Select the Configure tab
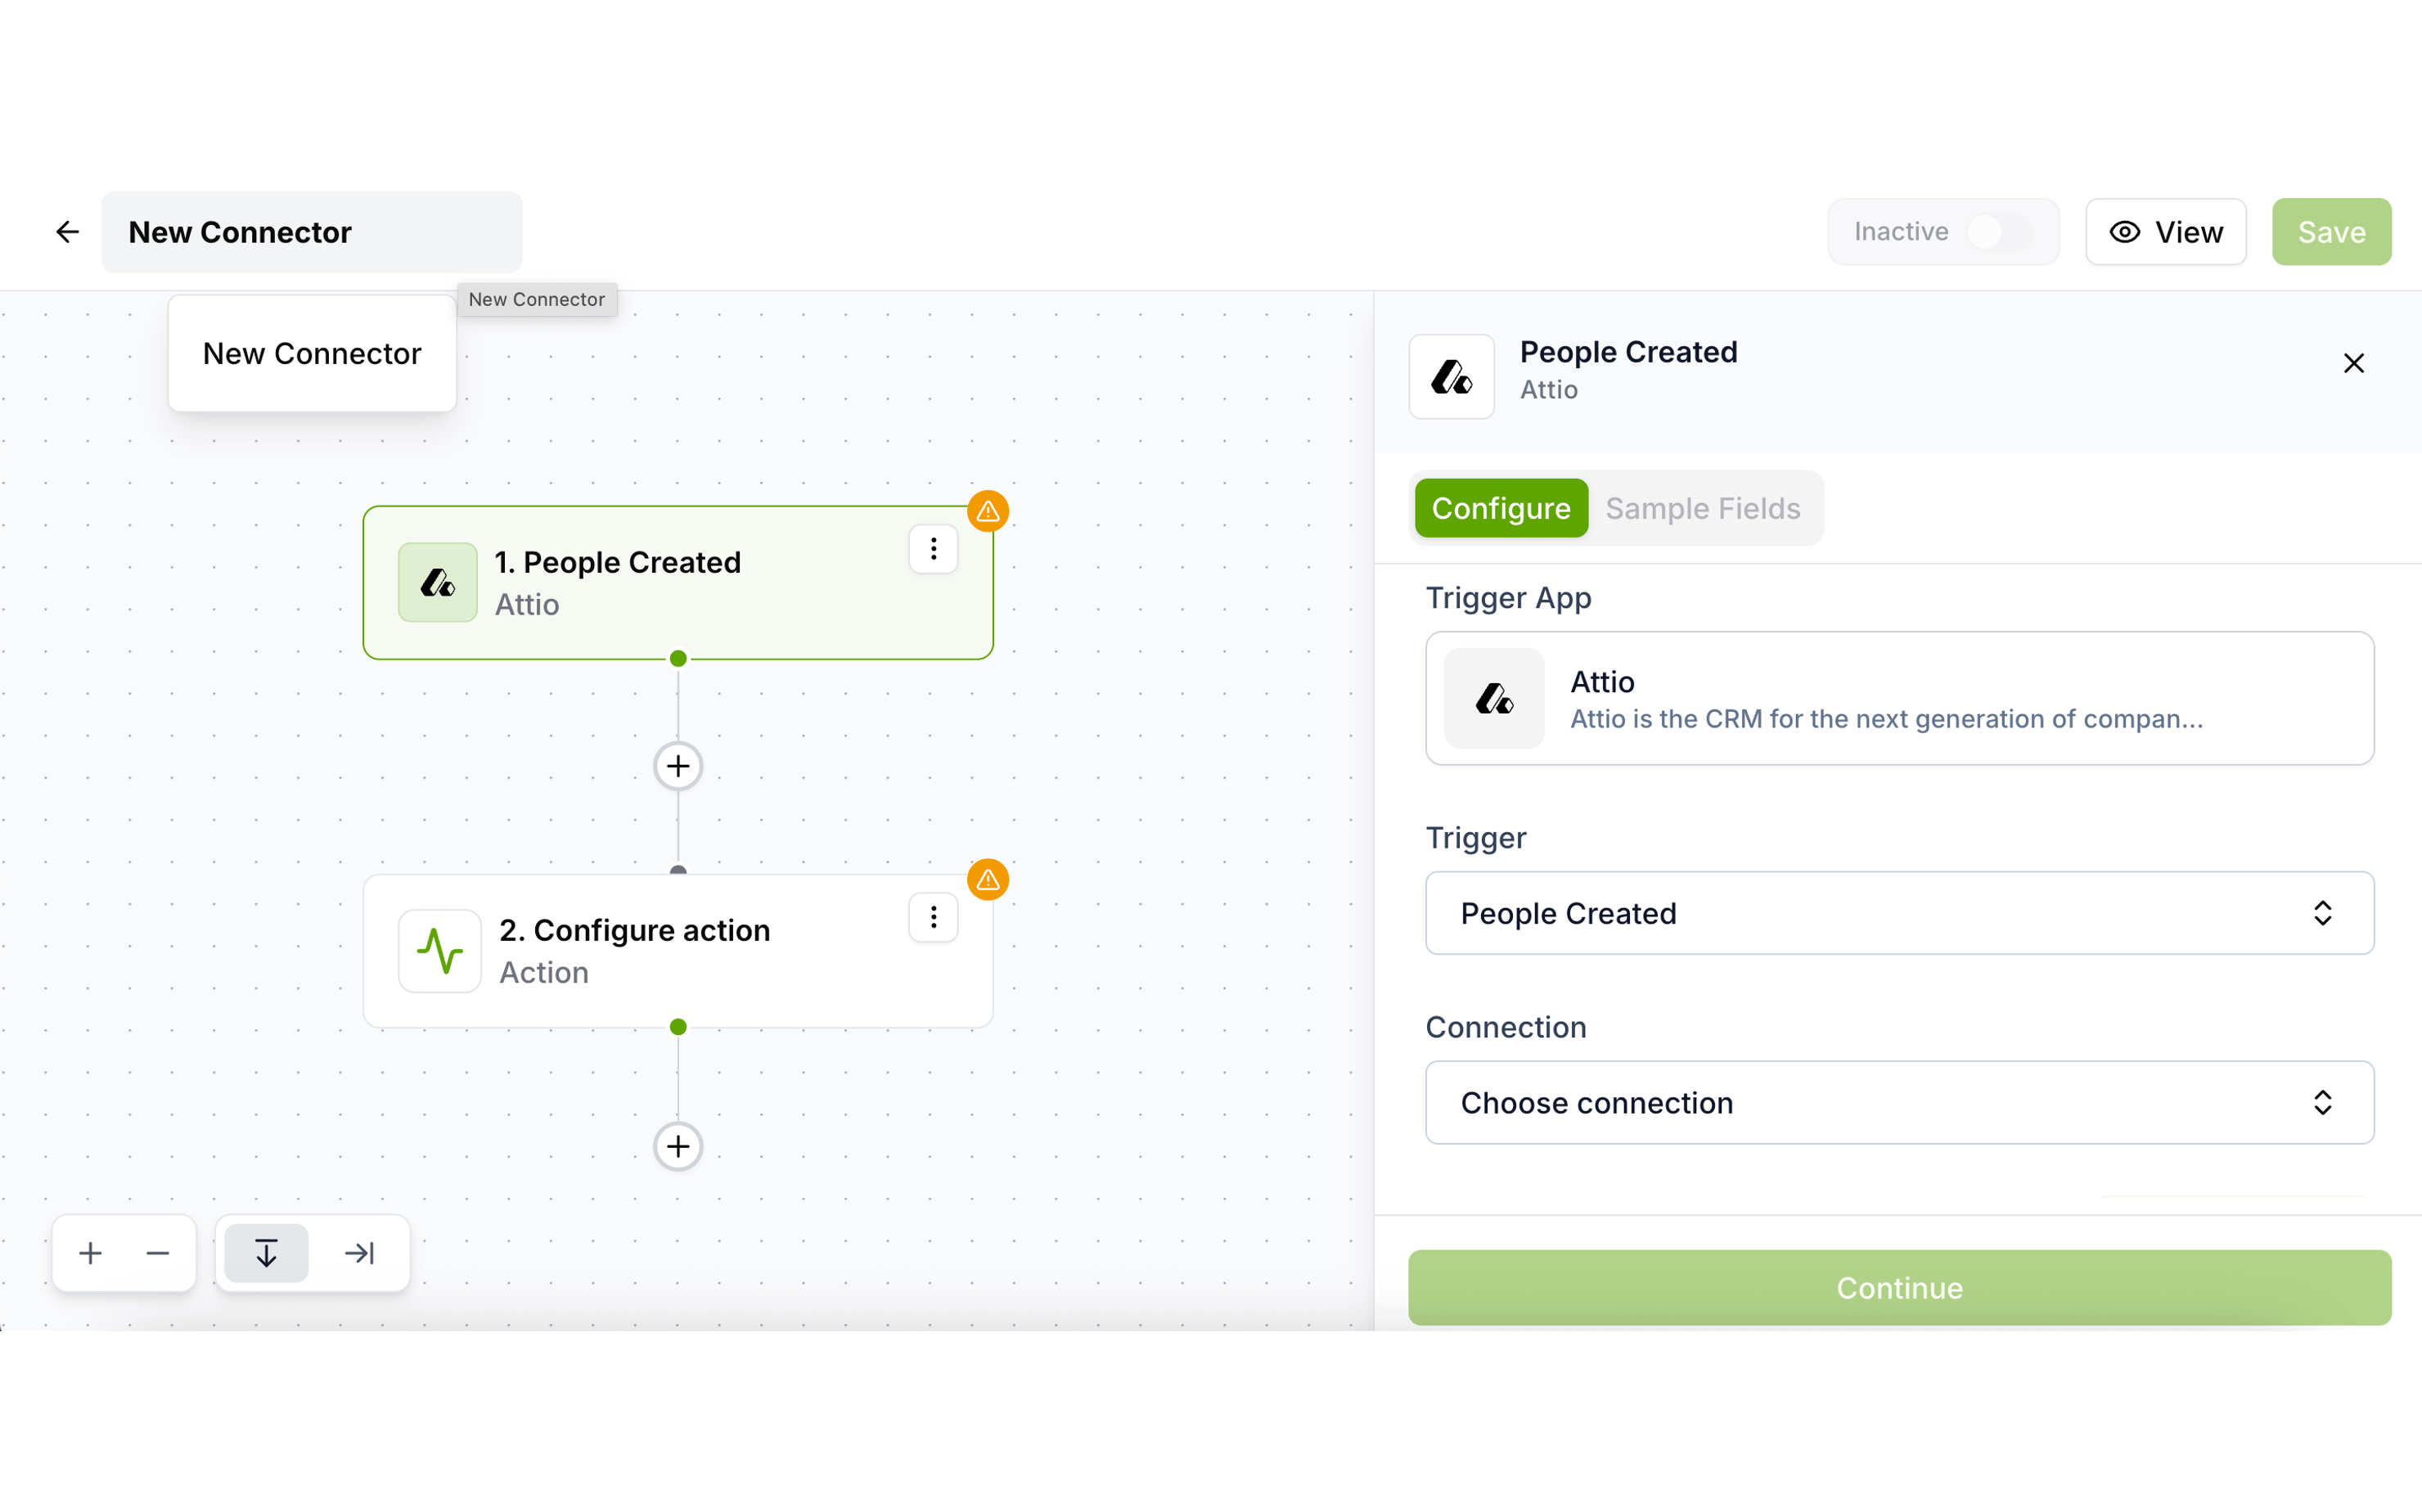 tap(1500, 508)
